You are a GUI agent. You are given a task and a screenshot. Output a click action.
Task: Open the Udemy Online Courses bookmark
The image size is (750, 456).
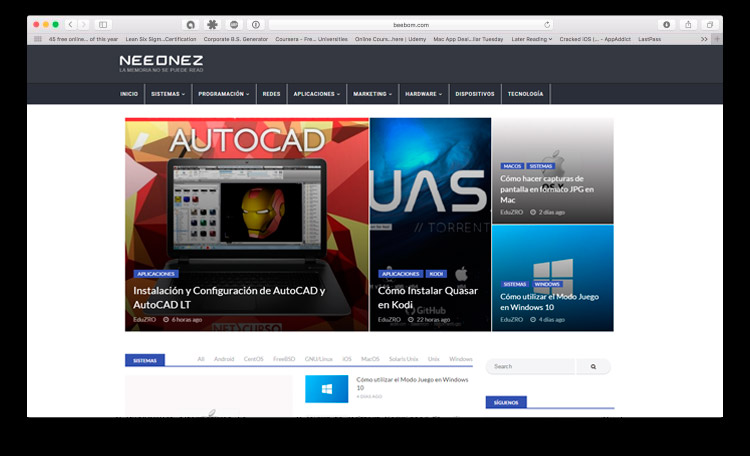[x=390, y=39]
